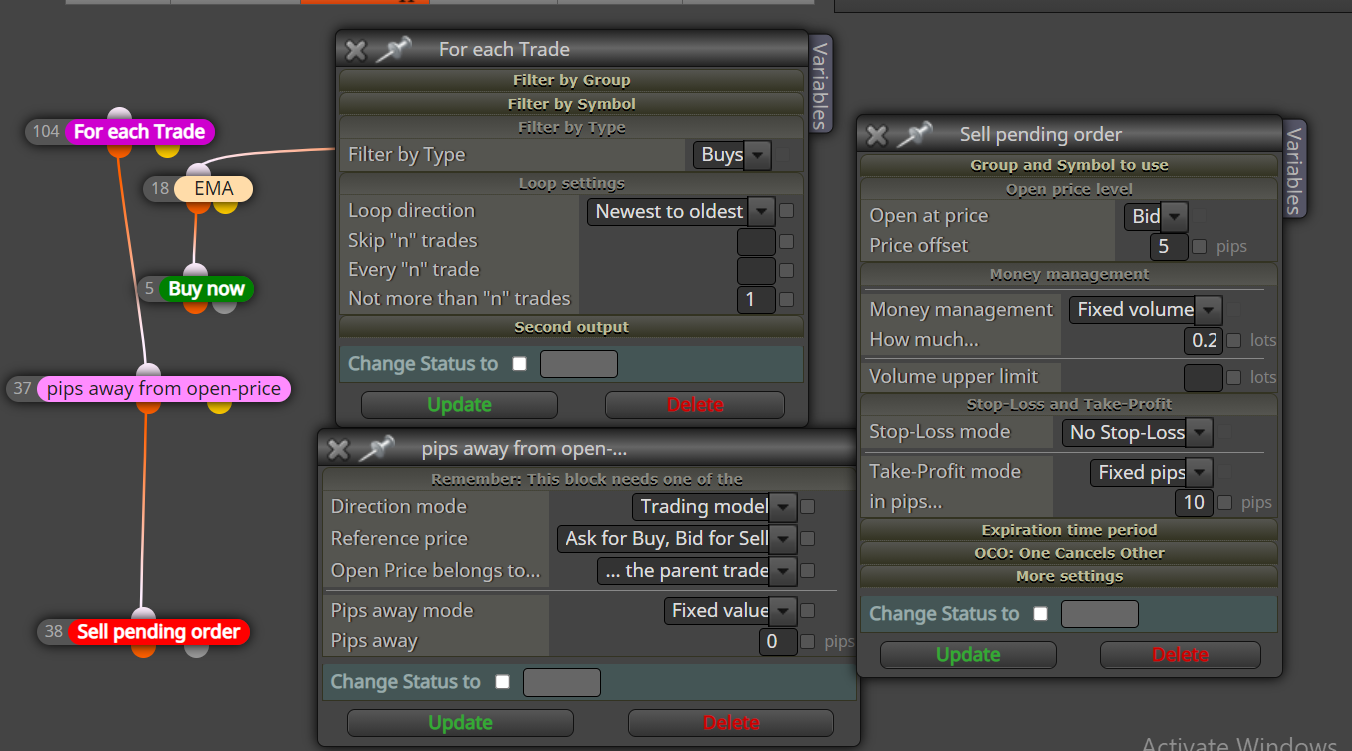The width and height of the screenshot is (1352, 751).
Task: Open Variables tab of For each Trade panel
Action: pos(819,85)
